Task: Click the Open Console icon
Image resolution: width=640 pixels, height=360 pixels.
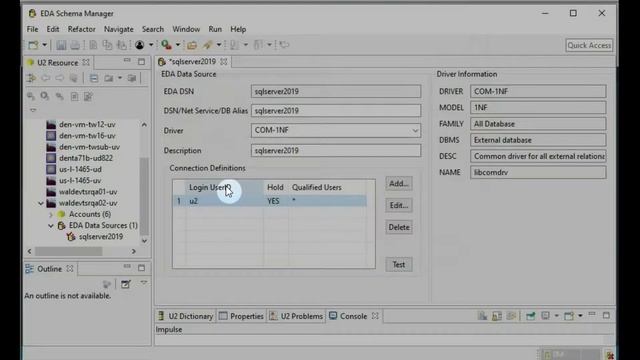Action: coord(569,316)
